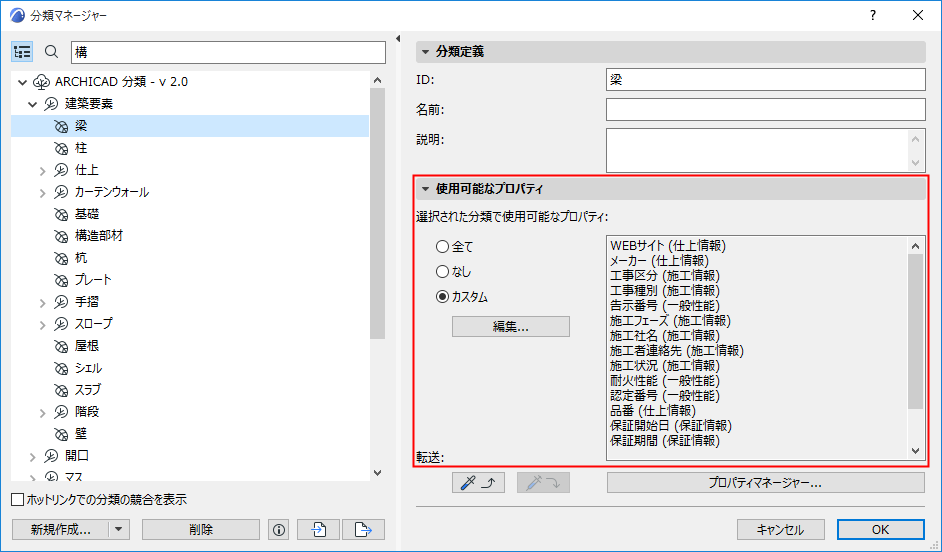Click the 新規作成... button
Screen dimensions: 942x552
coord(61,530)
